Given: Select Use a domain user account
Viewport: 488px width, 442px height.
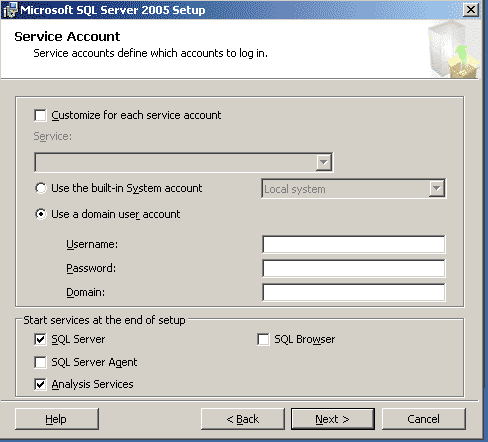Looking at the screenshot, I should tap(41, 214).
